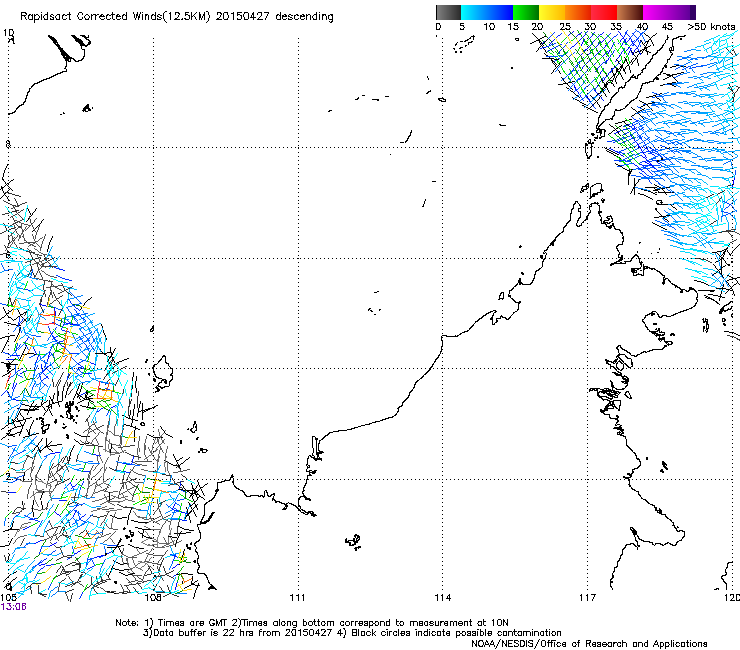Click the 111 longitude axis label

tap(297, 598)
